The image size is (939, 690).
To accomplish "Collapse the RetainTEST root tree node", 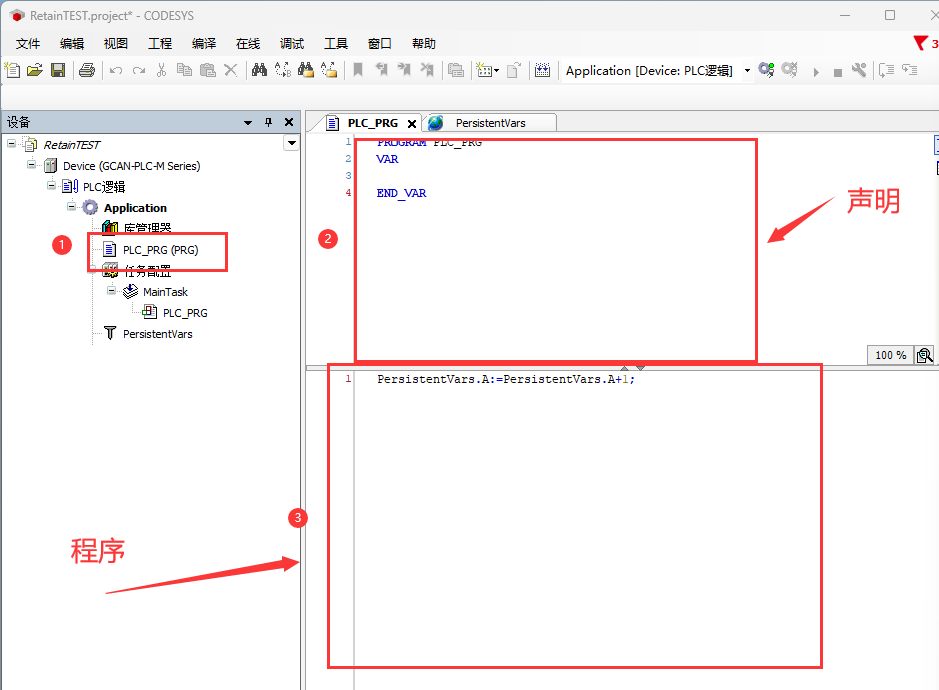I will (x=11, y=144).
